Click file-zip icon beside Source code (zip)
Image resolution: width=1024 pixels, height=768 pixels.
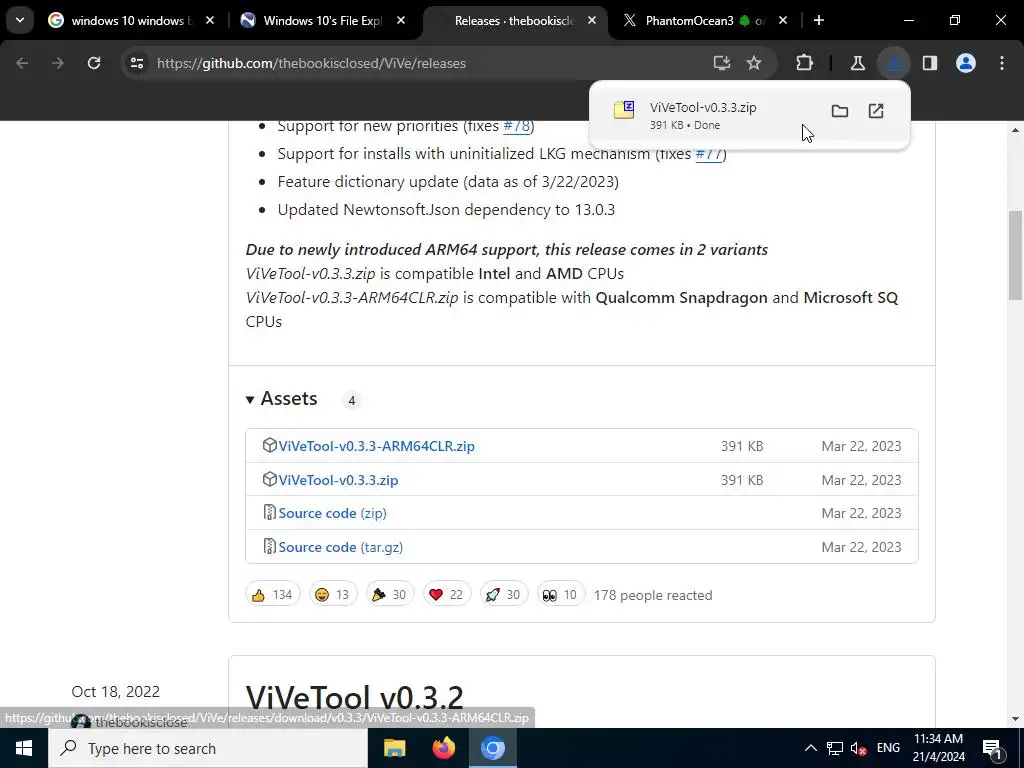click(x=269, y=513)
